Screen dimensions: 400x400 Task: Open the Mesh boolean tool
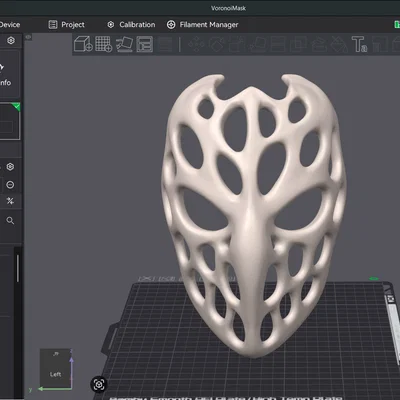pyautogui.click(x=298, y=44)
